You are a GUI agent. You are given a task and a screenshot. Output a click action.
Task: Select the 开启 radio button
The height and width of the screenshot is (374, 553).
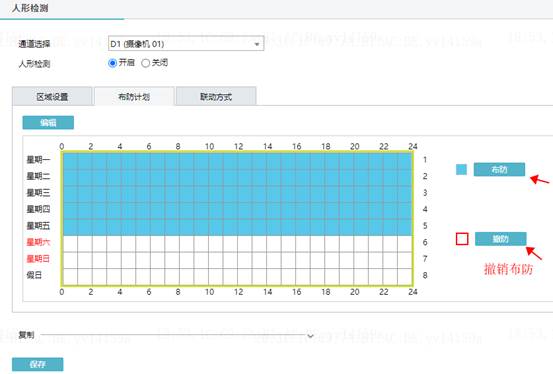click(x=113, y=63)
